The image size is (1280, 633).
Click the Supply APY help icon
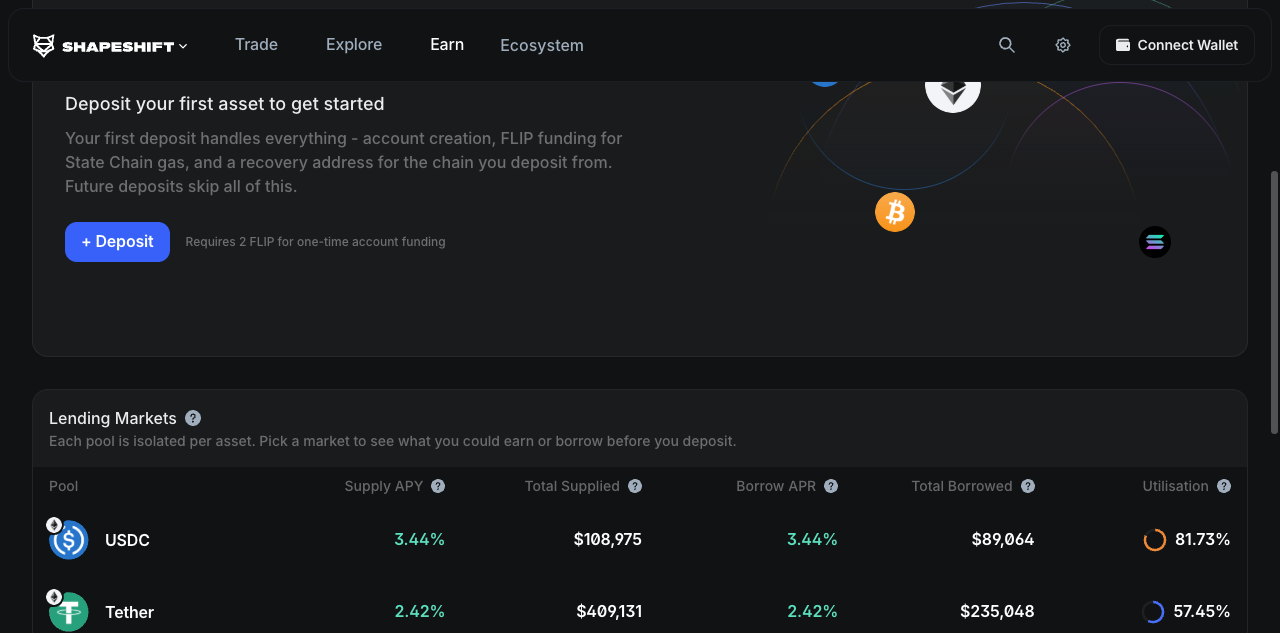438,486
